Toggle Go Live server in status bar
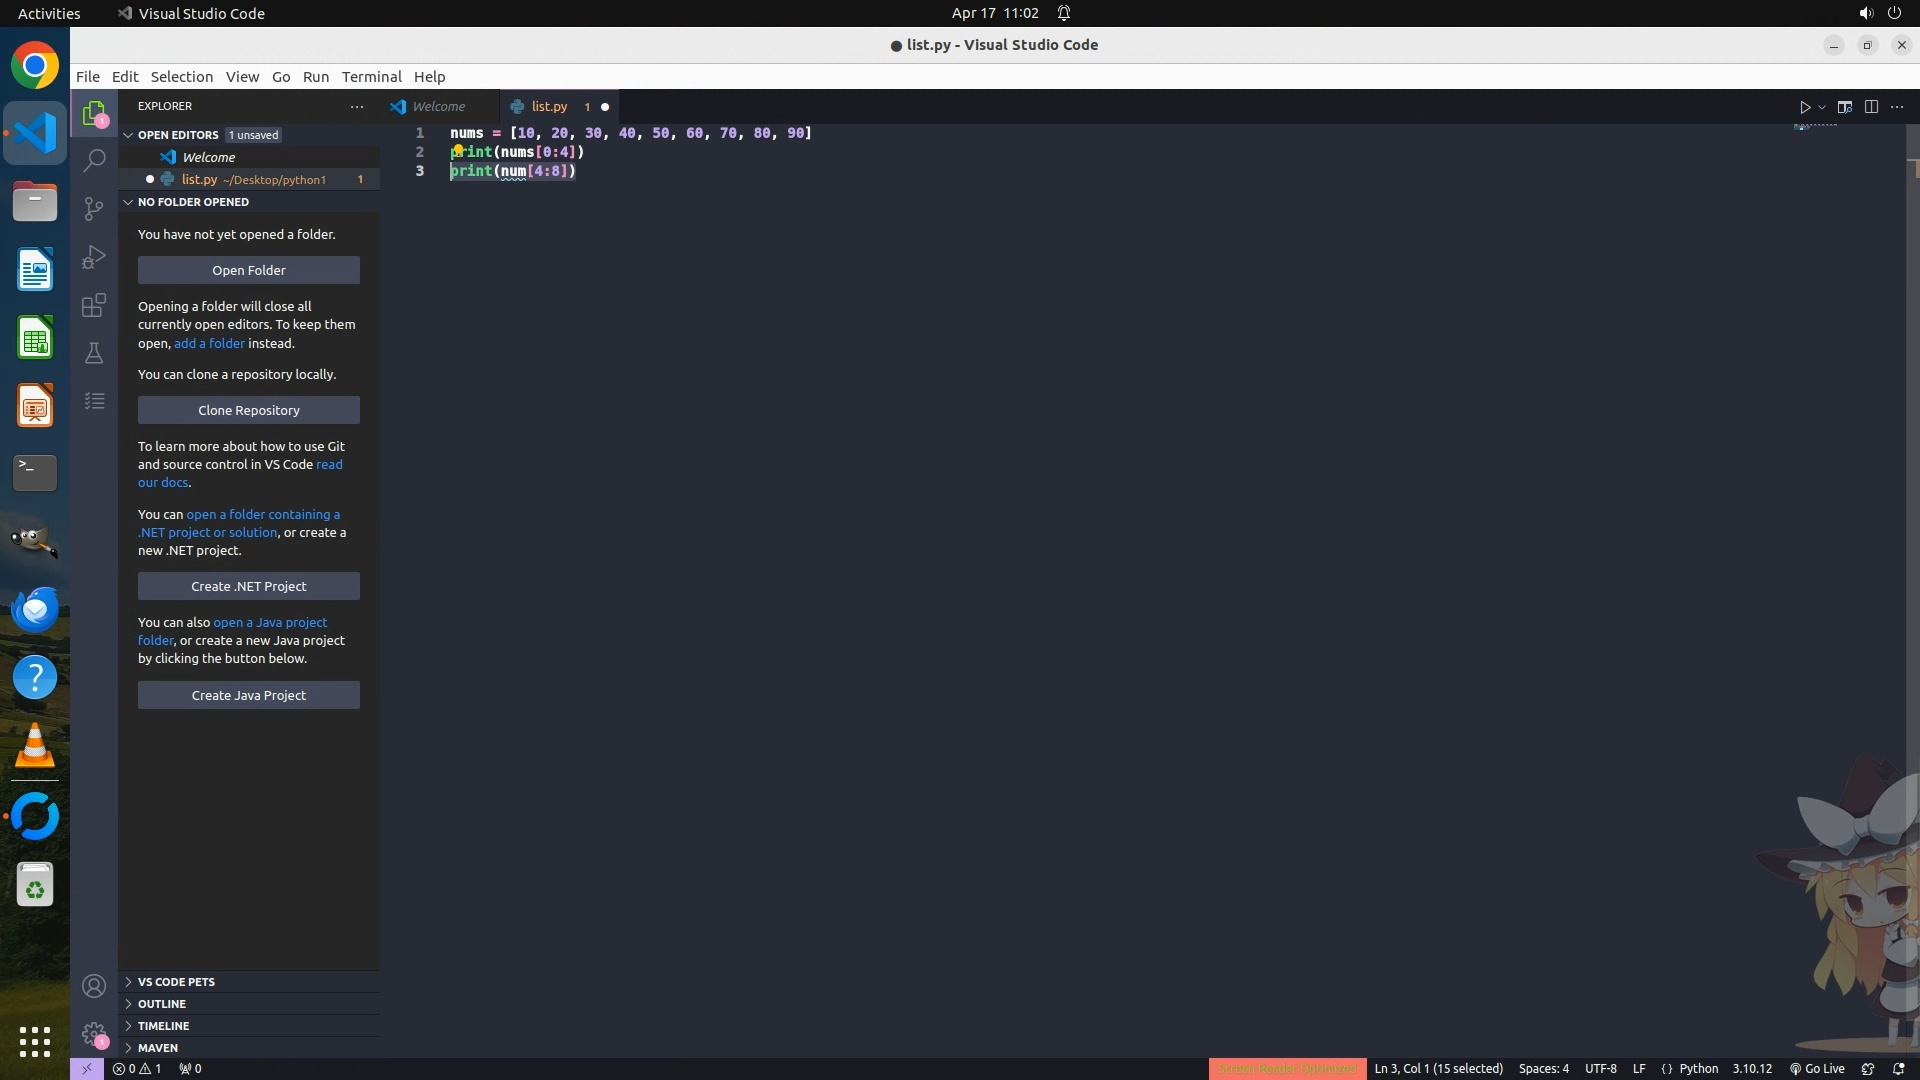This screenshot has height=1080, width=1920. point(1817,1069)
